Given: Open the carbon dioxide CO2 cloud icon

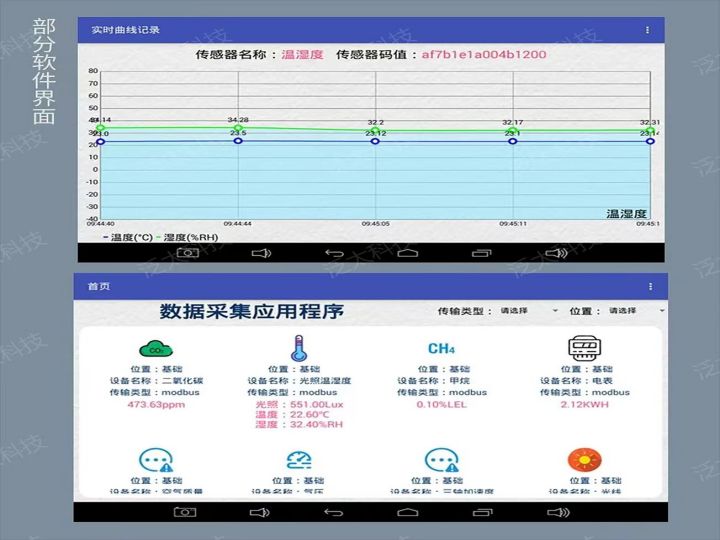Looking at the screenshot, I should tap(155, 349).
